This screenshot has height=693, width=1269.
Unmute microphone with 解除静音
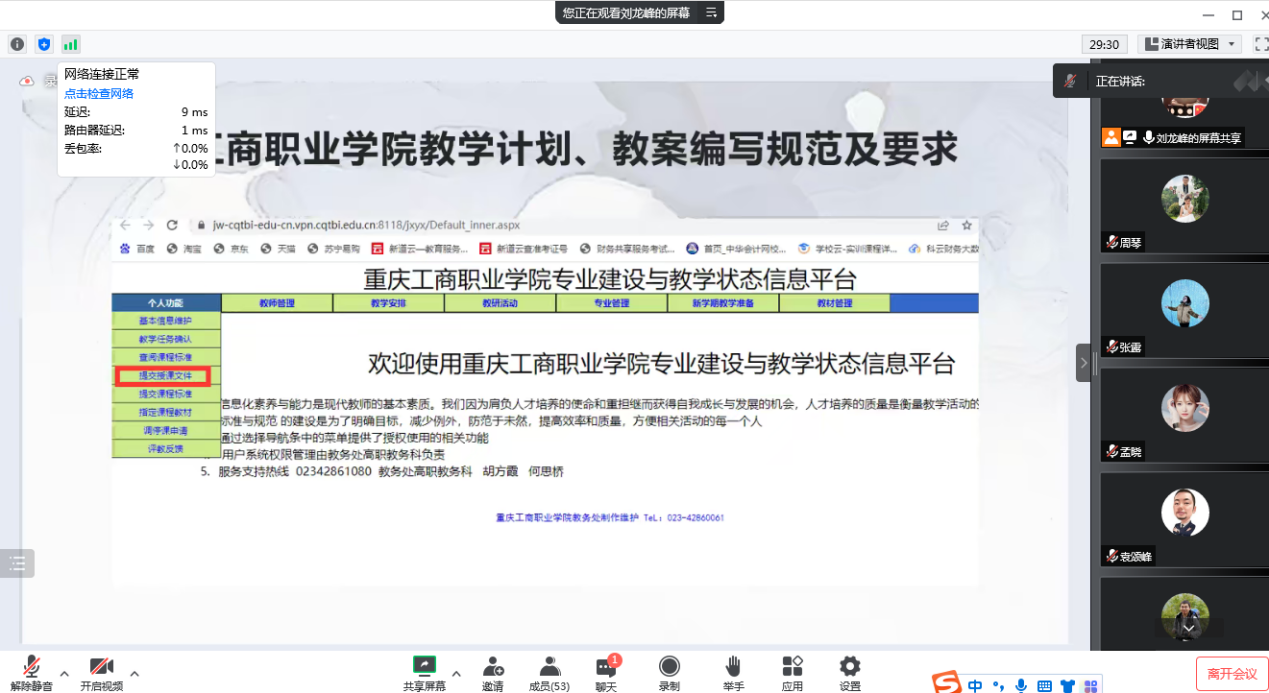click(x=31, y=673)
